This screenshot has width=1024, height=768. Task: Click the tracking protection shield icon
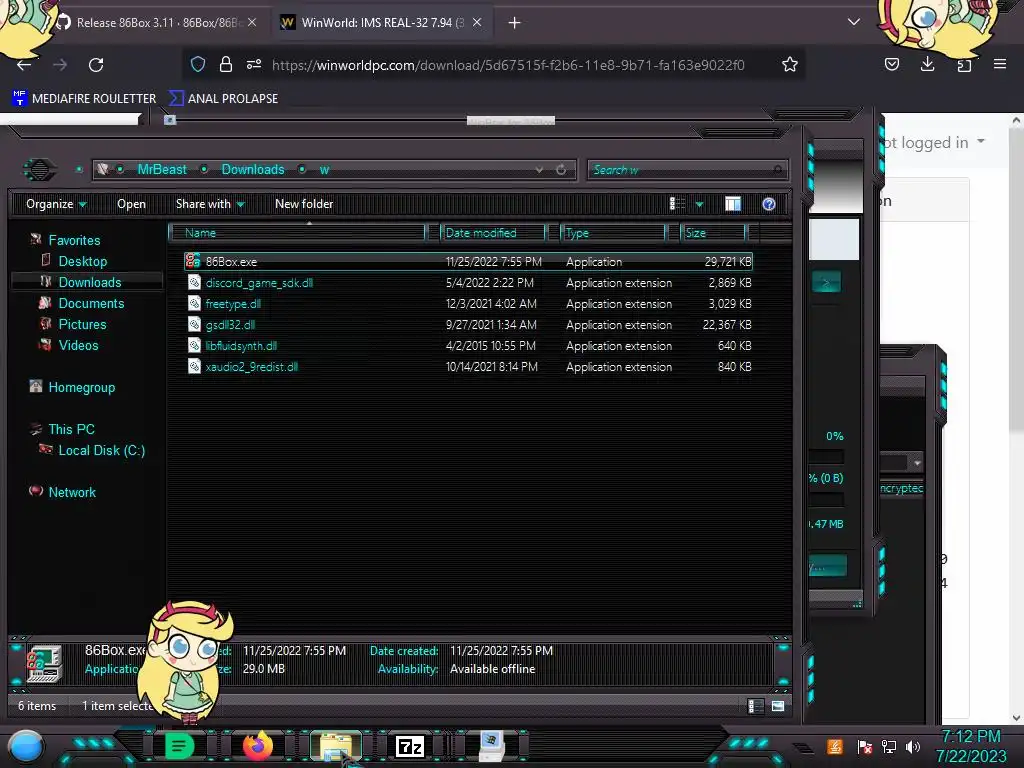[x=198, y=64]
